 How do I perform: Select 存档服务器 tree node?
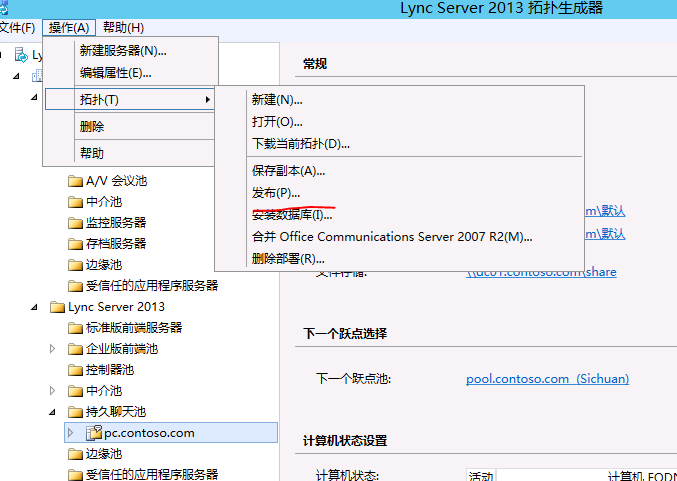coord(116,244)
